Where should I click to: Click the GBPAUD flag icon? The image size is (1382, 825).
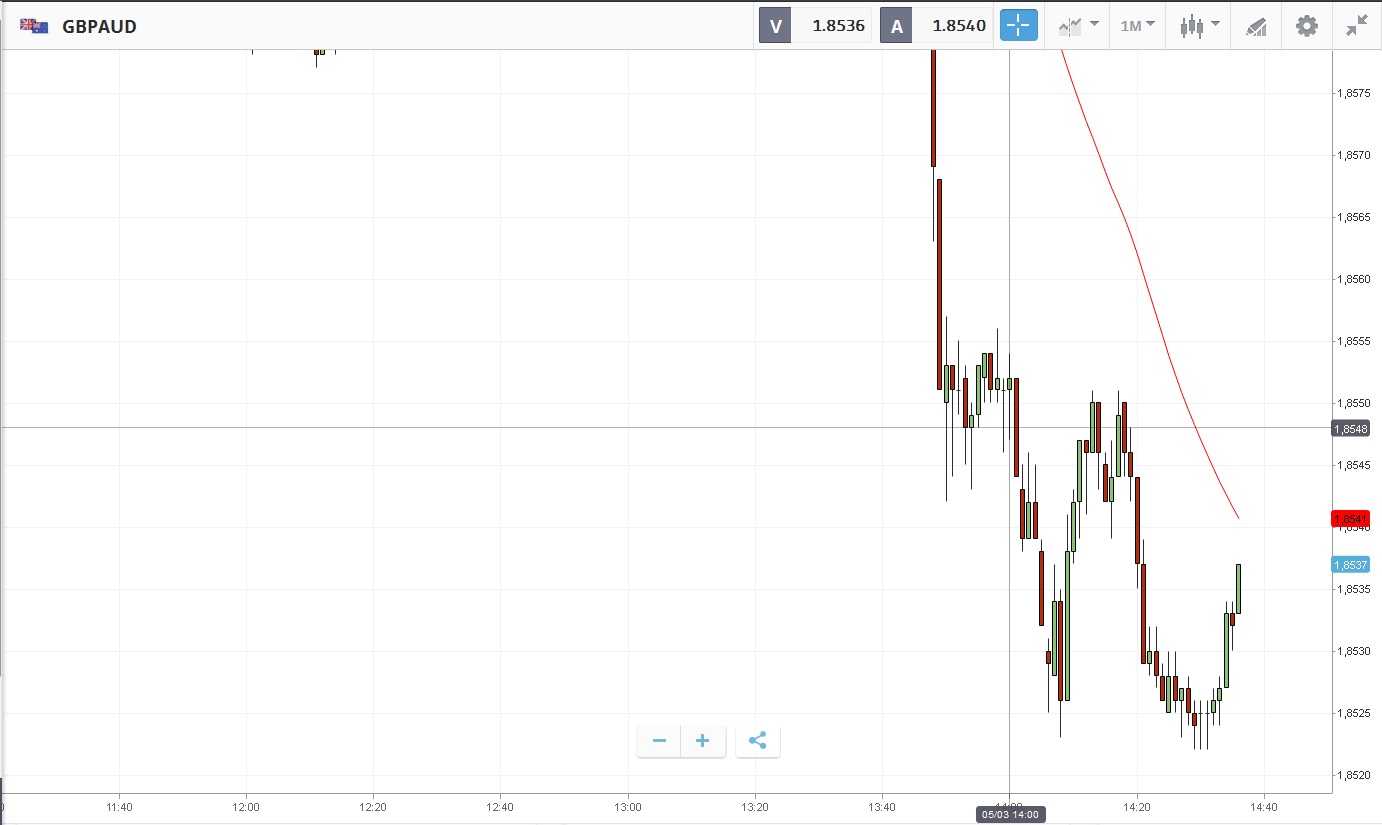[x=34, y=26]
